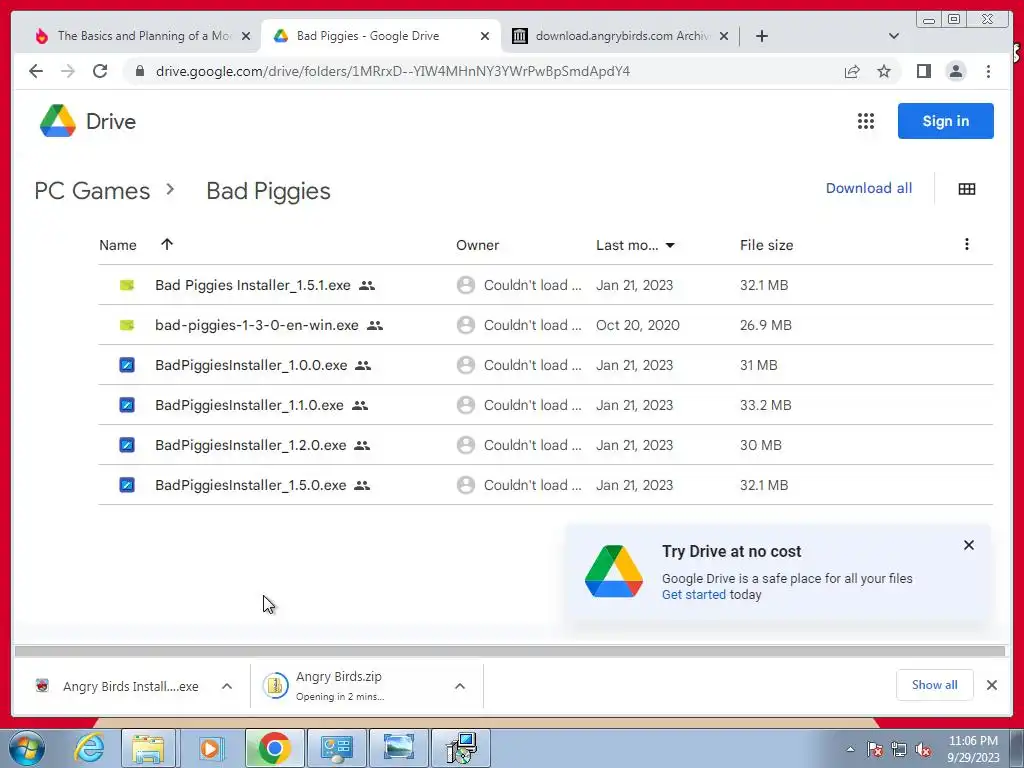Sort files by the Name column header
Viewport: 1024px width, 768px height.
(x=118, y=245)
